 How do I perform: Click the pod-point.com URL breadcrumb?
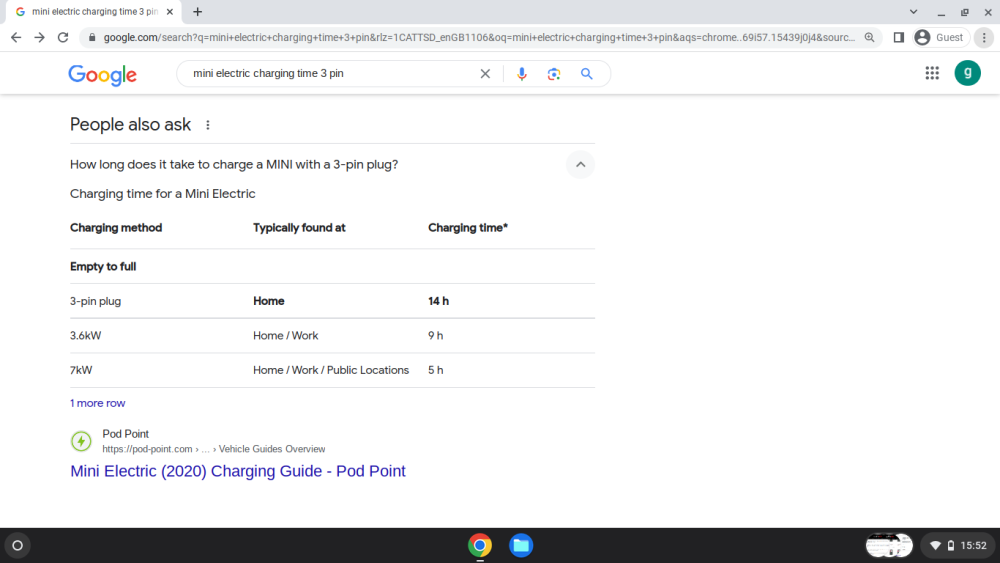click(214, 449)
